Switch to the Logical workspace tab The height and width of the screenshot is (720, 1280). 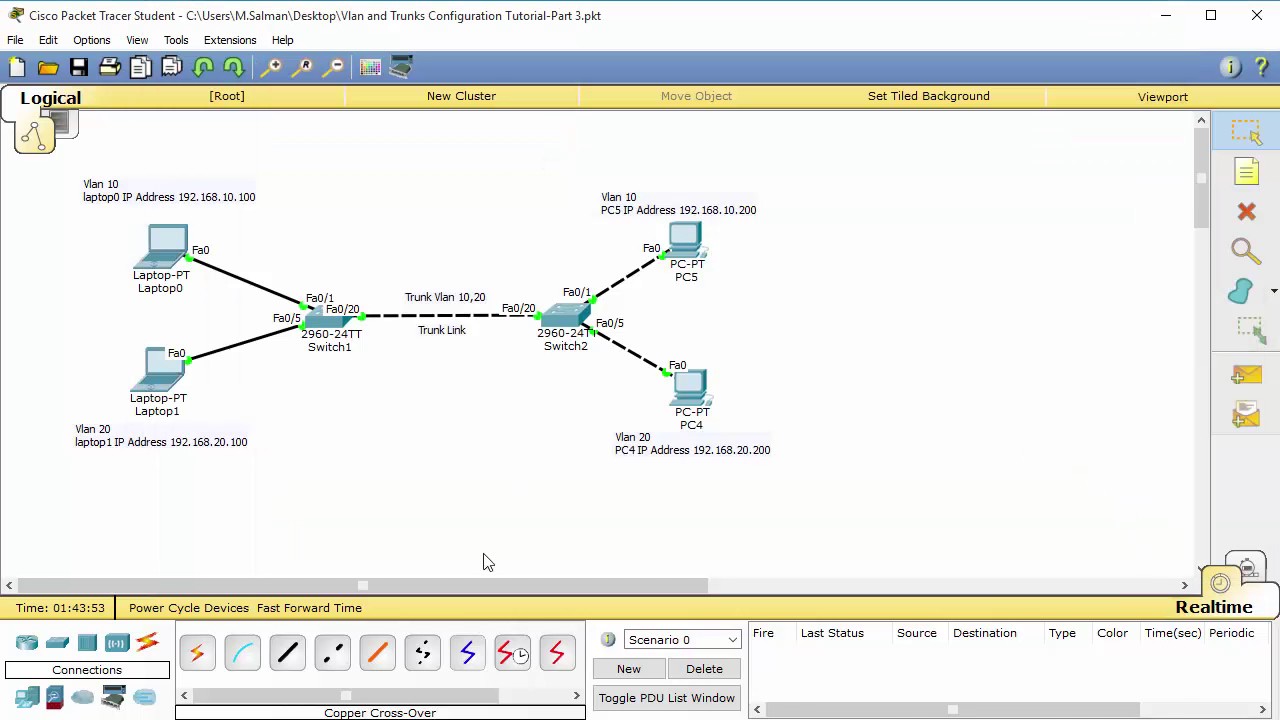point(50,98)
